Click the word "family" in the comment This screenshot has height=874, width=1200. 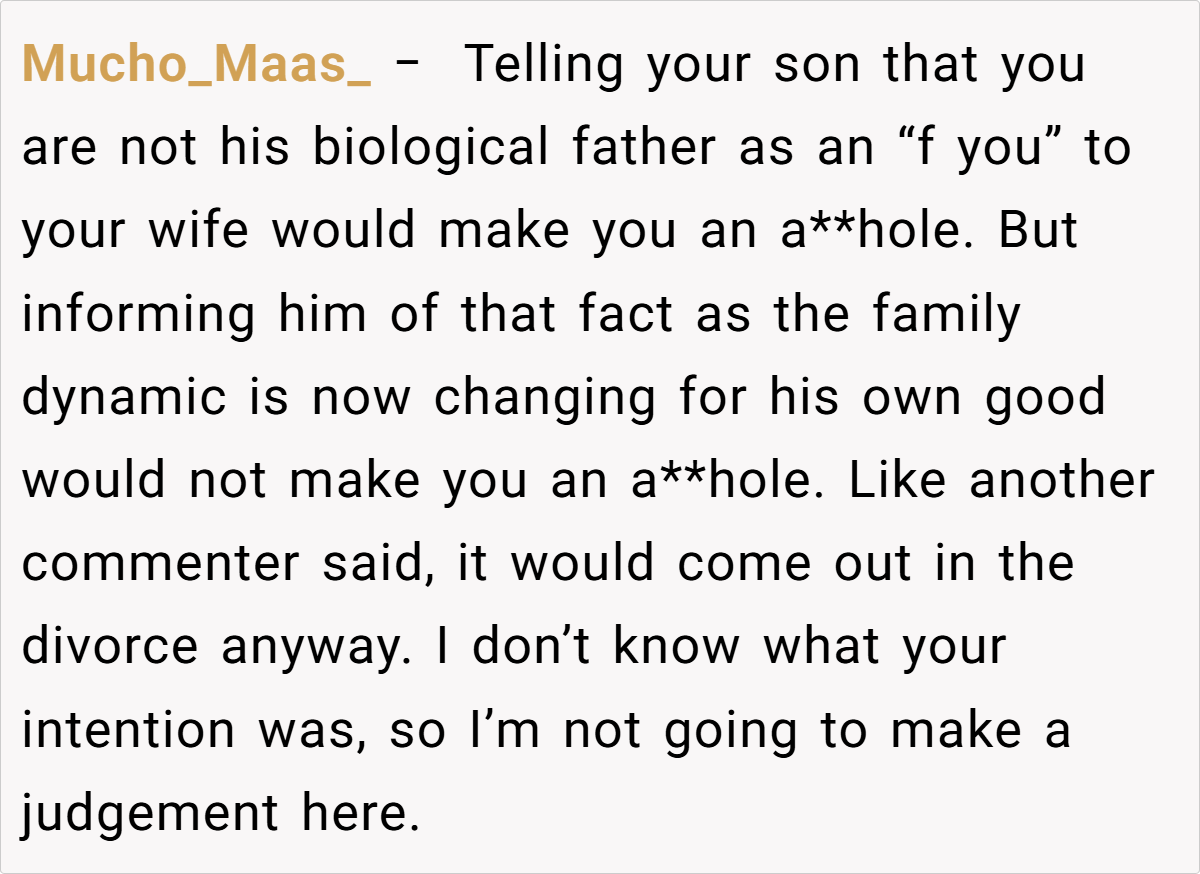click(x=946, y=314)
